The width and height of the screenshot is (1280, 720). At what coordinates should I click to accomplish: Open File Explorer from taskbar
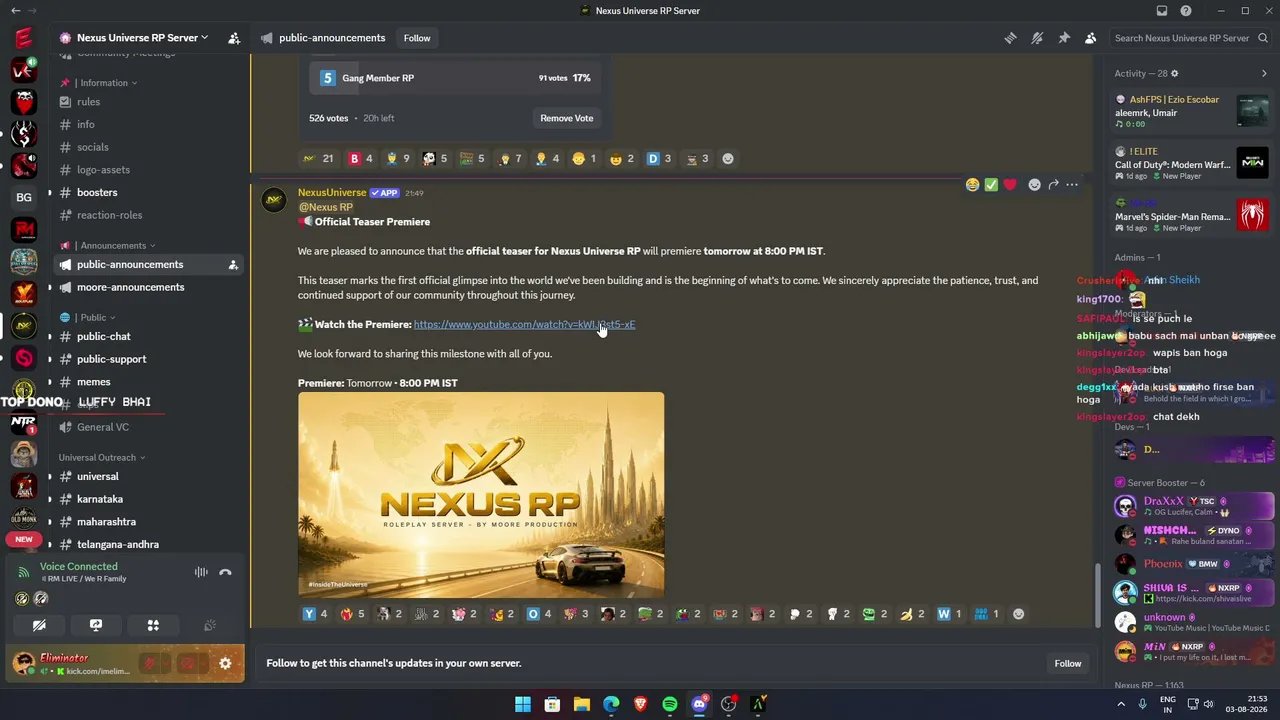(582, 704)
